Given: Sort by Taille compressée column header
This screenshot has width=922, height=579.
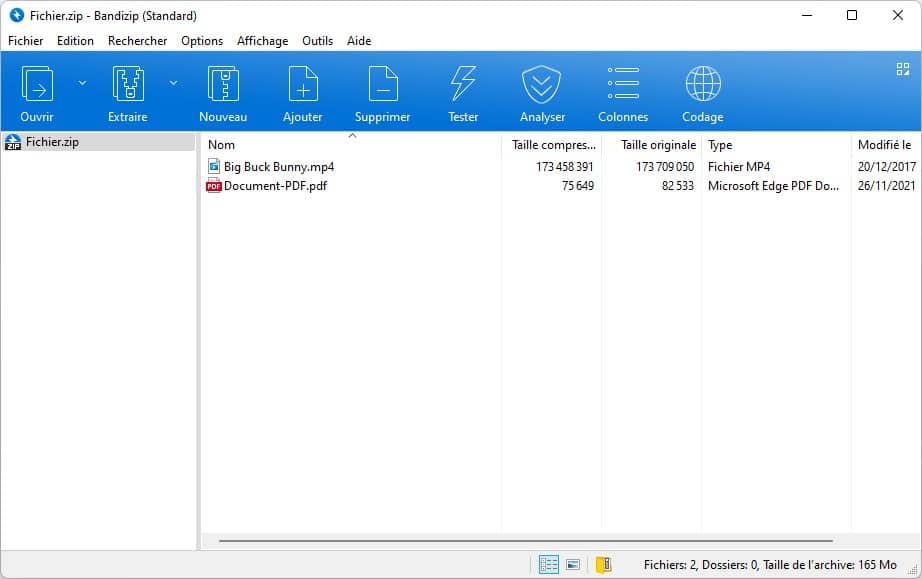Looking at the screenshot, I should pos(552,145).
